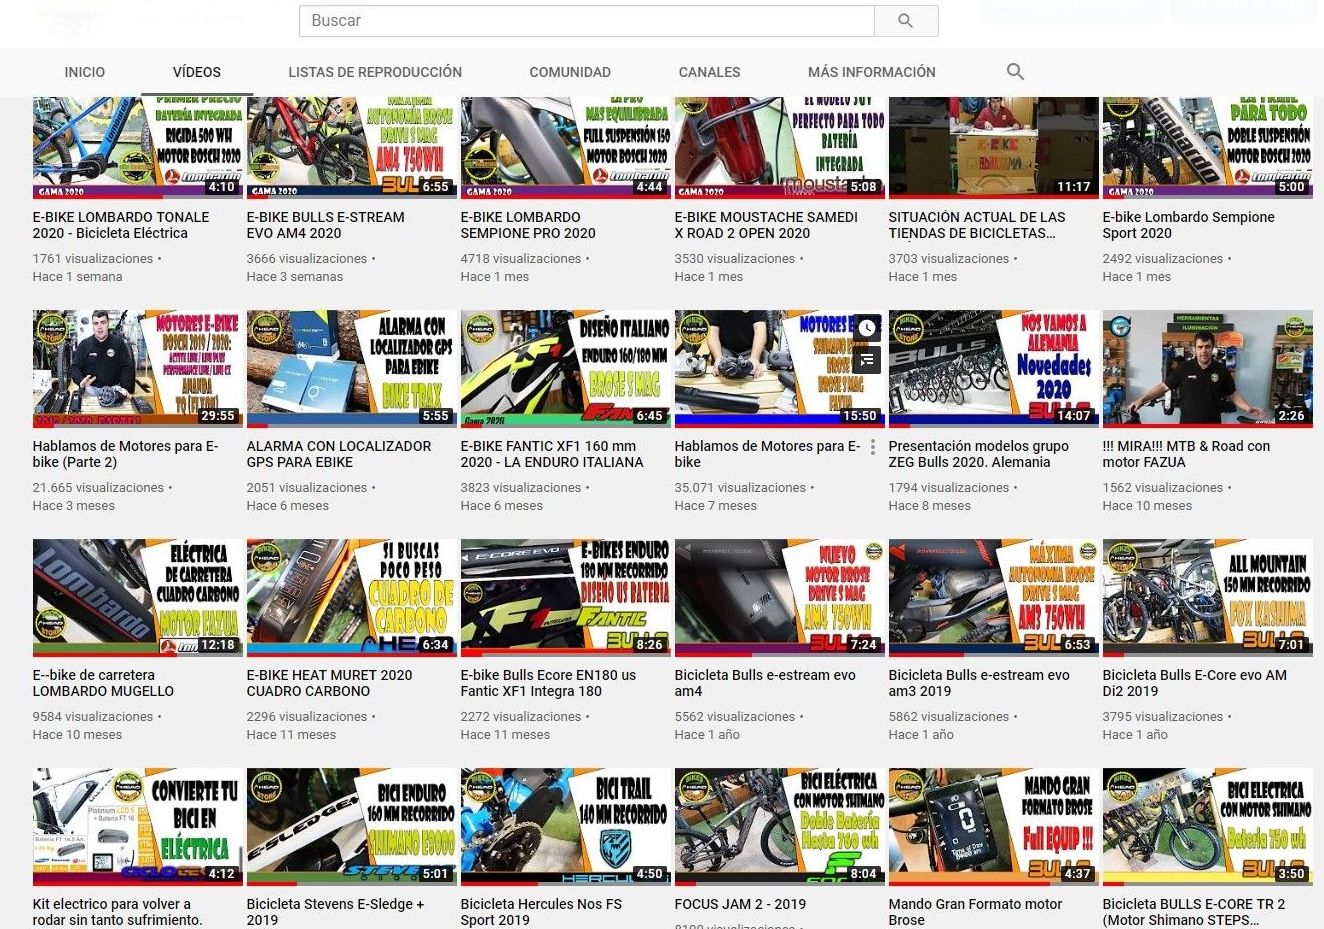The height and width of the screenshot is (929, 1324).
Task: Open LISTAS DE REPRODUCCIÓN tab
Action: (375, 72)
